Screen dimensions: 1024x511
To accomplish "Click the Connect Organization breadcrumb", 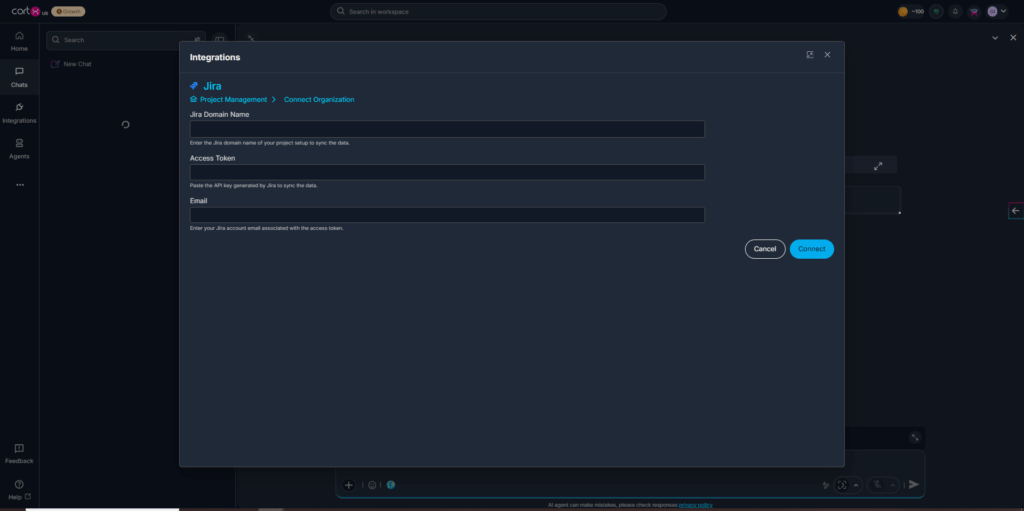I will coord(319,99).
